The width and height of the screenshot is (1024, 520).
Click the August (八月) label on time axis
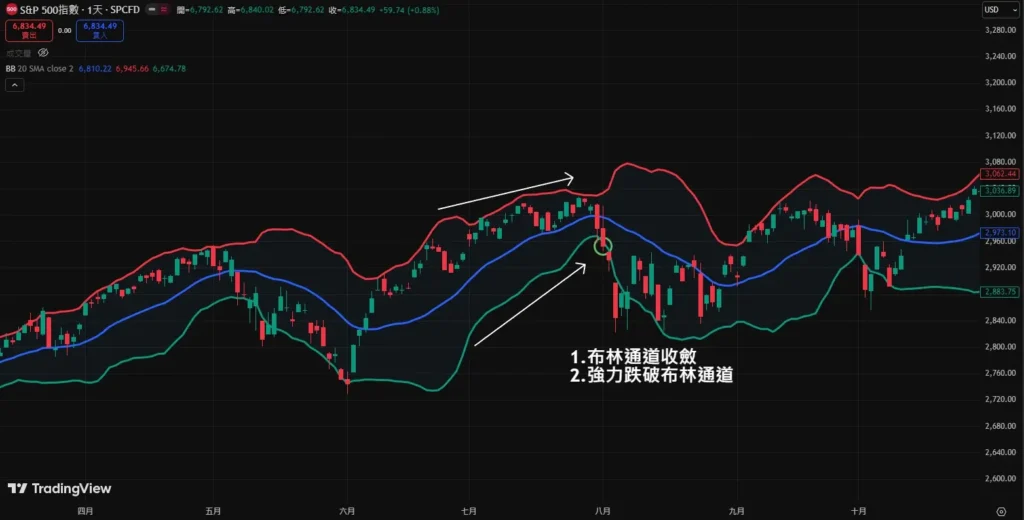(x=602, y=510)
